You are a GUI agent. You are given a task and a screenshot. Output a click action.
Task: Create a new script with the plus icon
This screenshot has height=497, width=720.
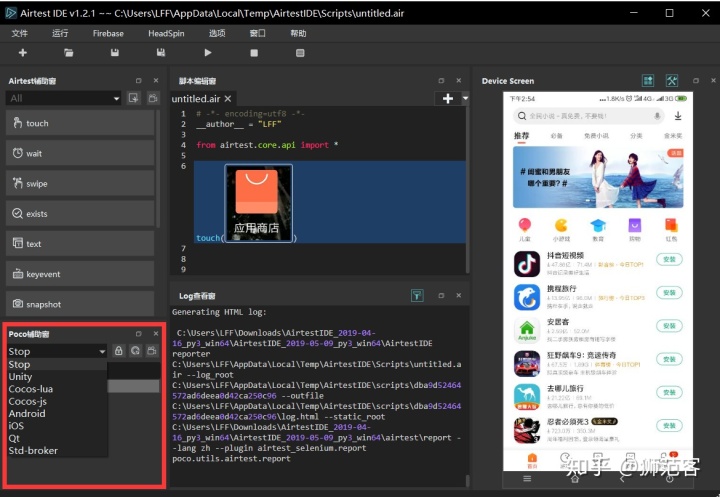tap(22, 53)
